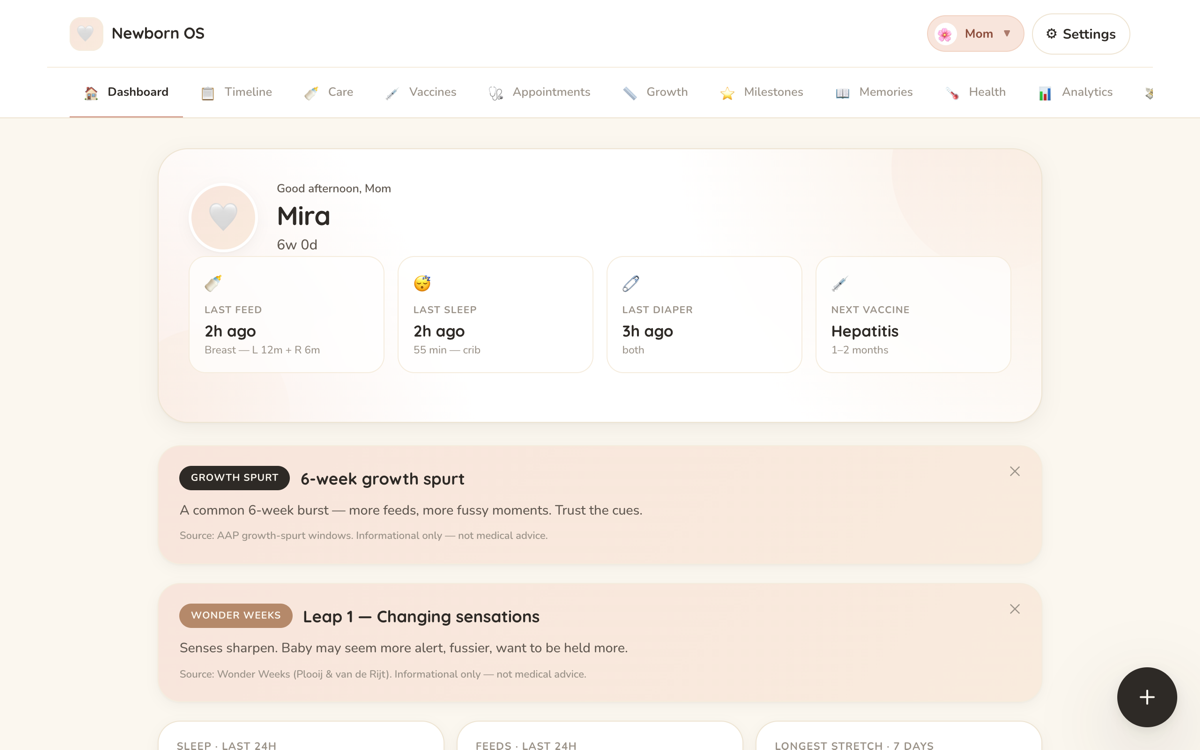
Task: Click 'LONGEST STRETCH · 7 DAYS' card heading
Action: click(854, 746)
